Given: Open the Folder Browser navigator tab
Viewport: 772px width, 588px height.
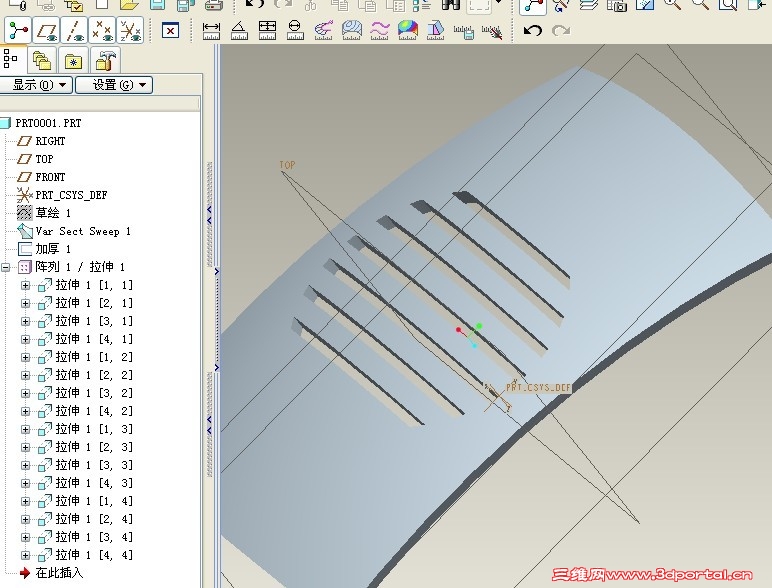Looking at the screenshot, I should tap(42, 60).
